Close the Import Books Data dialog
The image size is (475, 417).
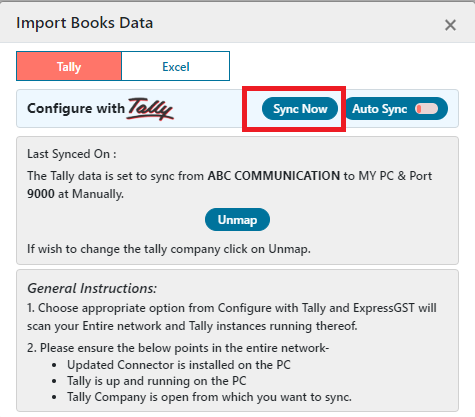[450, 25]
